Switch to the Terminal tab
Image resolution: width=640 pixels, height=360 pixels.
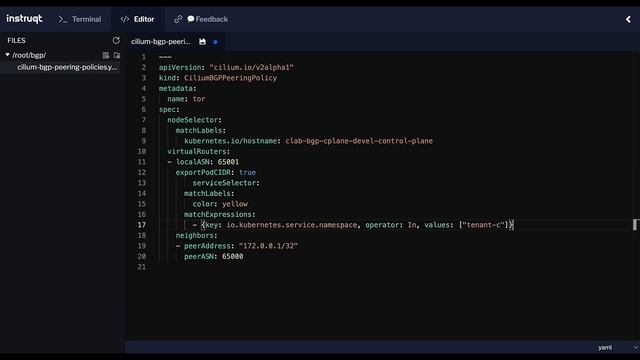coord(80,19)
